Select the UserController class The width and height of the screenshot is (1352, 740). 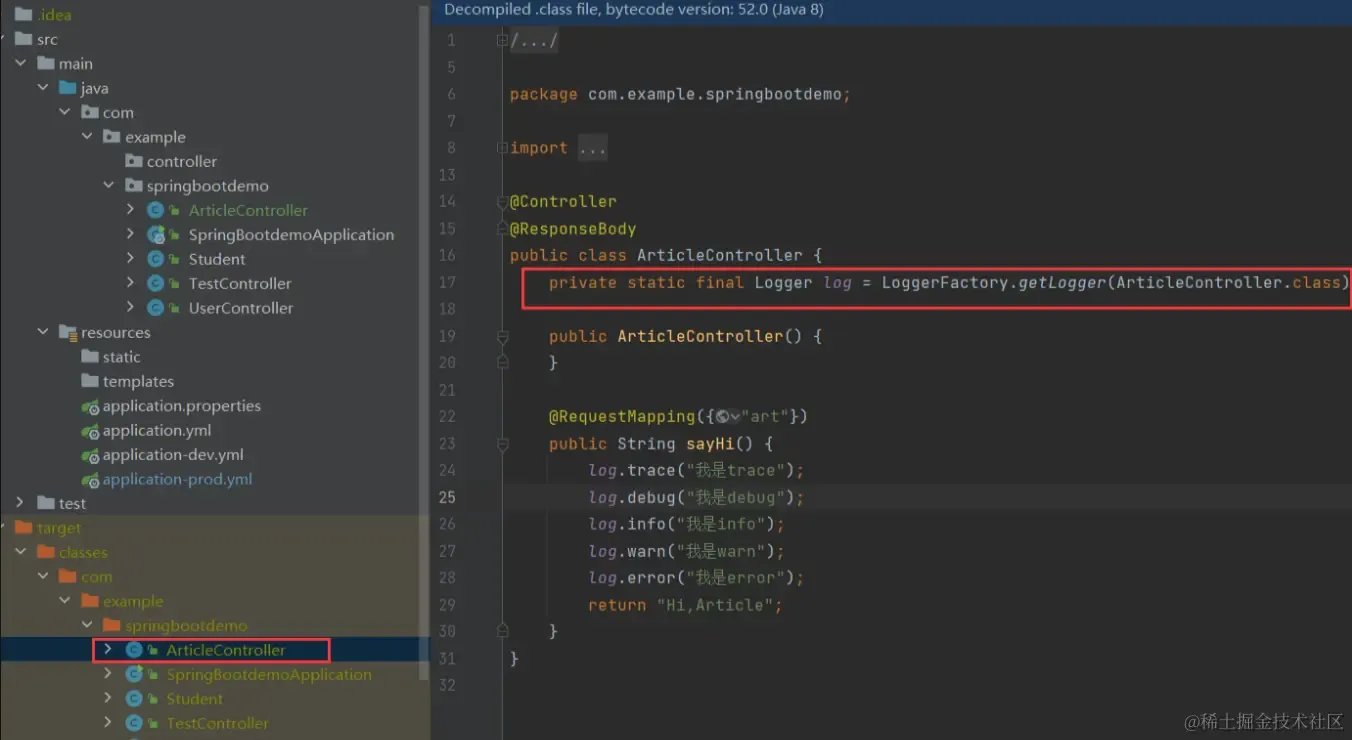[x=241, y=308]
